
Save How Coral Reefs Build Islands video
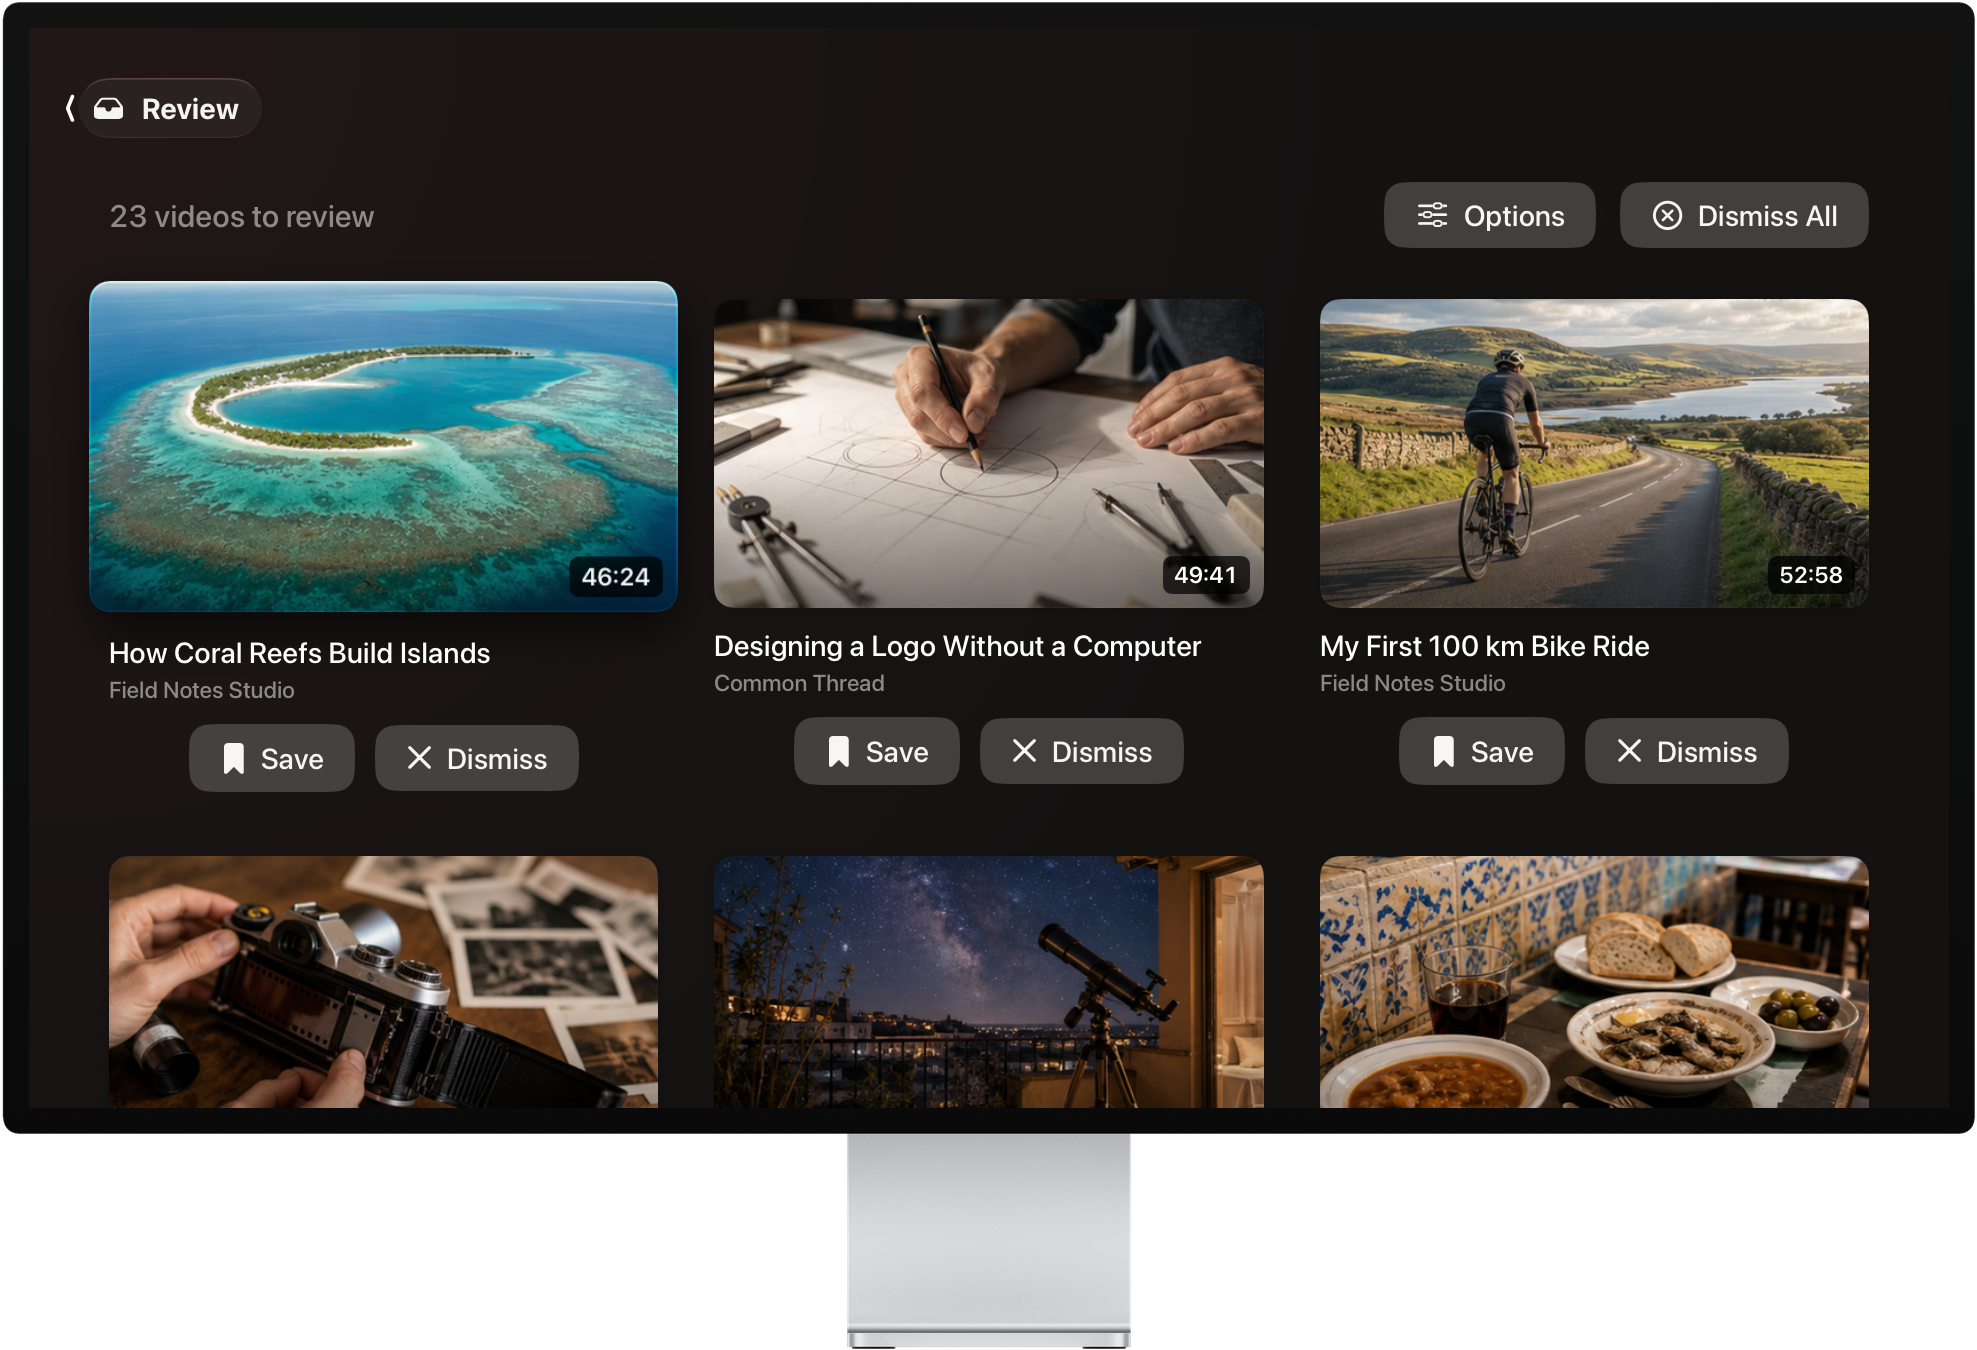(x=271, y=758)
